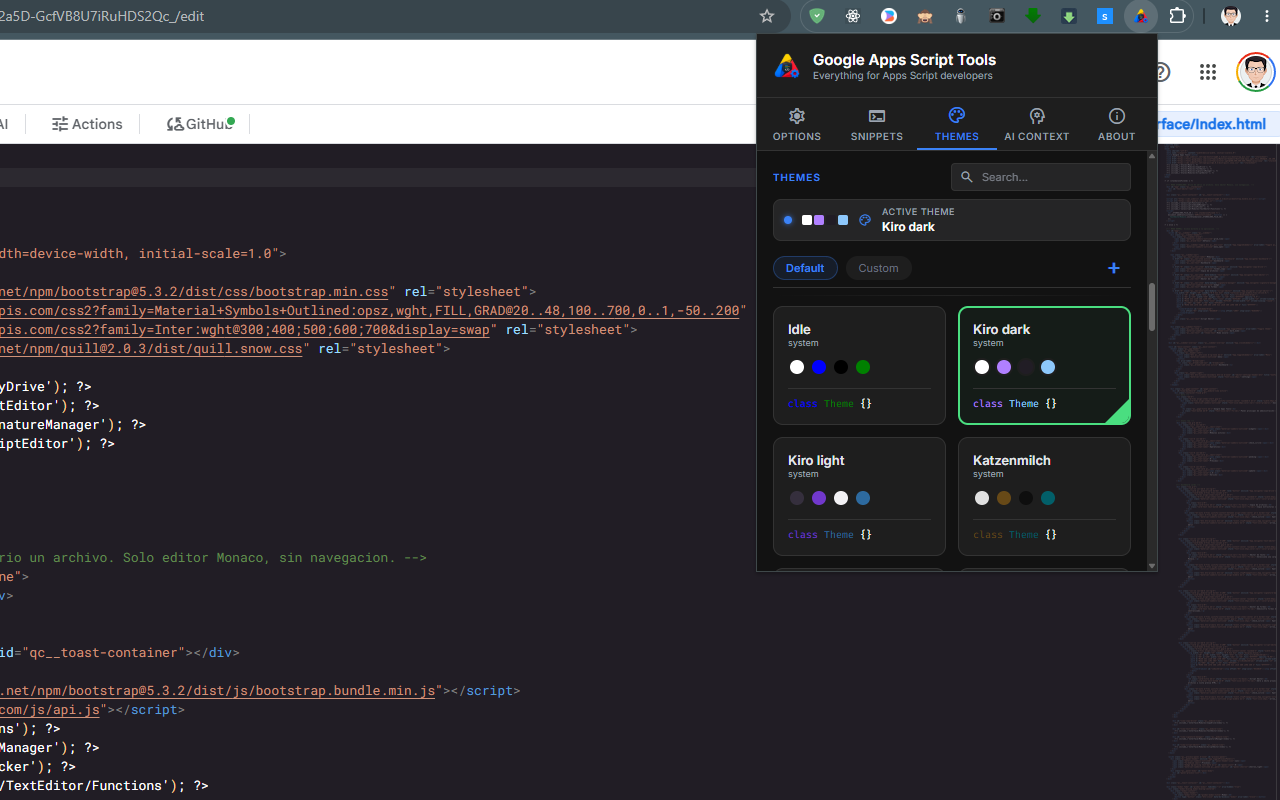Toggle the Apps Script Tools extension icon
This screenshot has height=800, width=1280.
(1141, 16)
